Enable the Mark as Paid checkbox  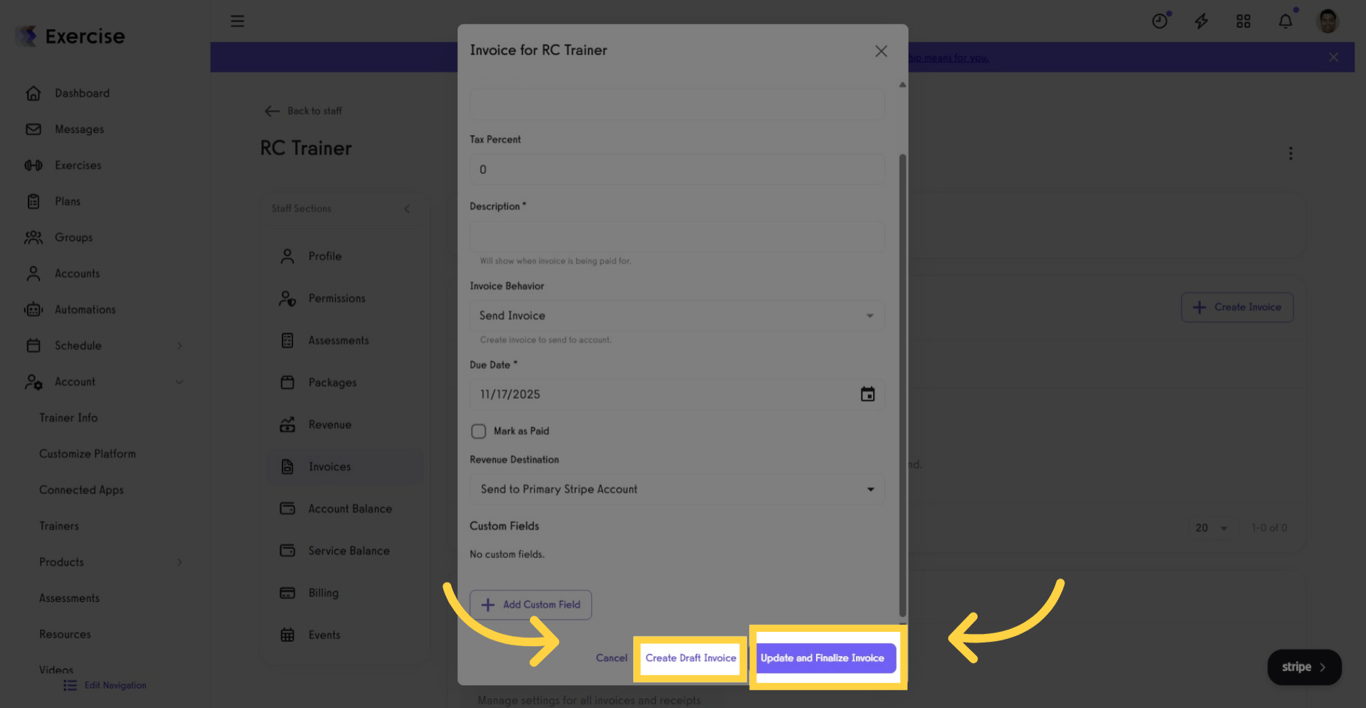pyautogui.click(x=477, y=430)
